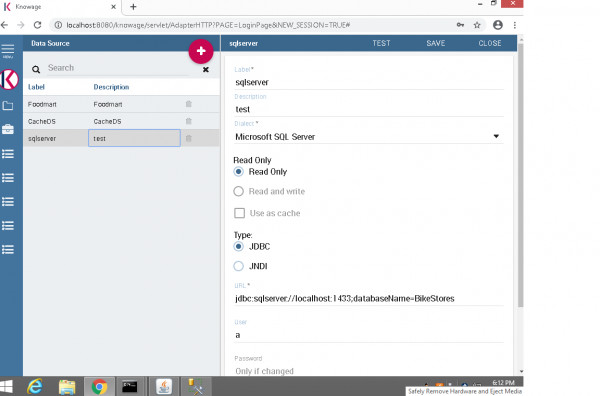Sort list by Description column
600x396 pixels.
pos(111,87)
